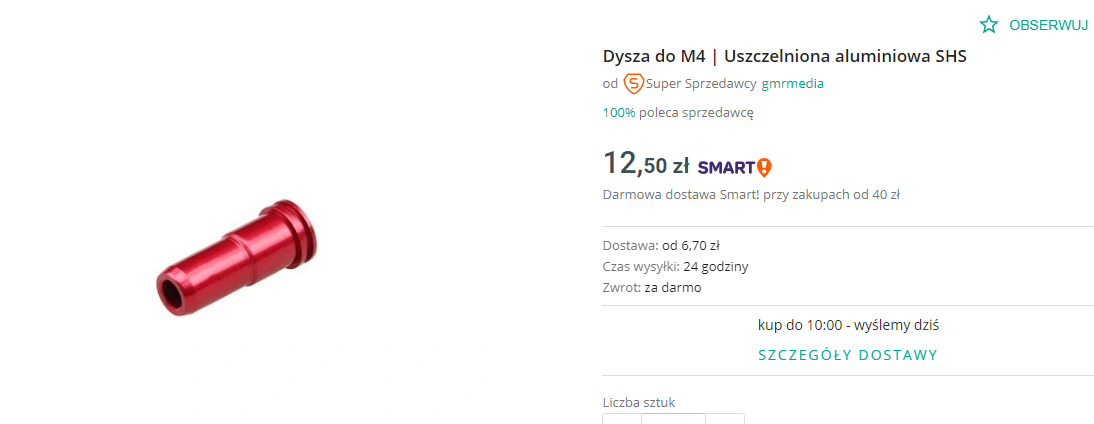Click the OBSERWUJ label
Screen dimensions: 1094x424
[1048, 25]
